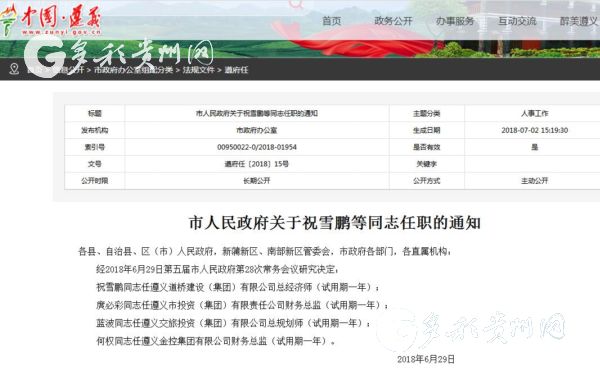Image resolution: width=600 pixels, height=372 pixels.
Task: Click the document title cell in info table
Action: tap(257, 113)
